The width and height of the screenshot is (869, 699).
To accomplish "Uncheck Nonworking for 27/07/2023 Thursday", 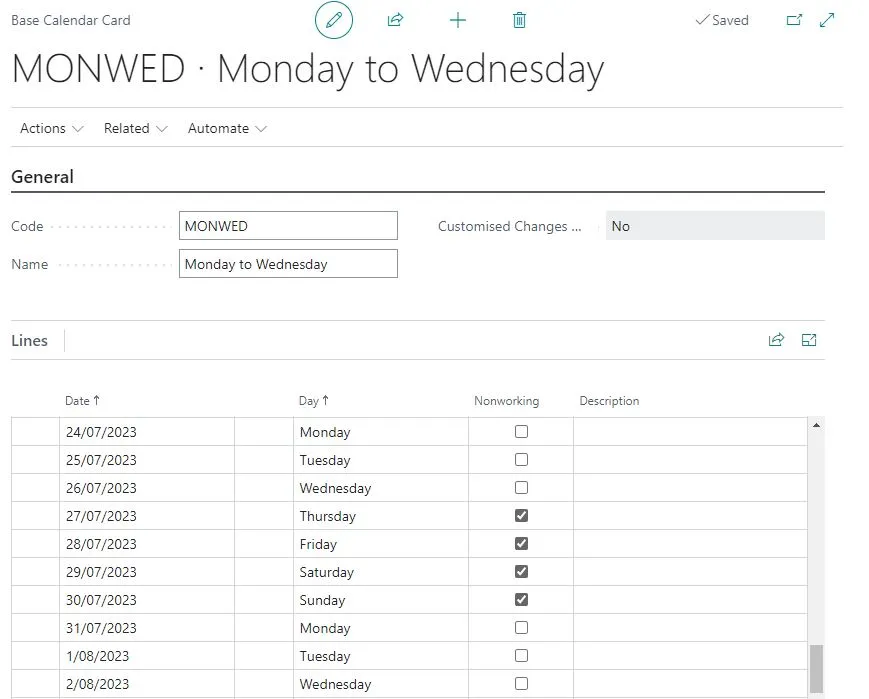I will pyautogui.click(x=522, y=516).
